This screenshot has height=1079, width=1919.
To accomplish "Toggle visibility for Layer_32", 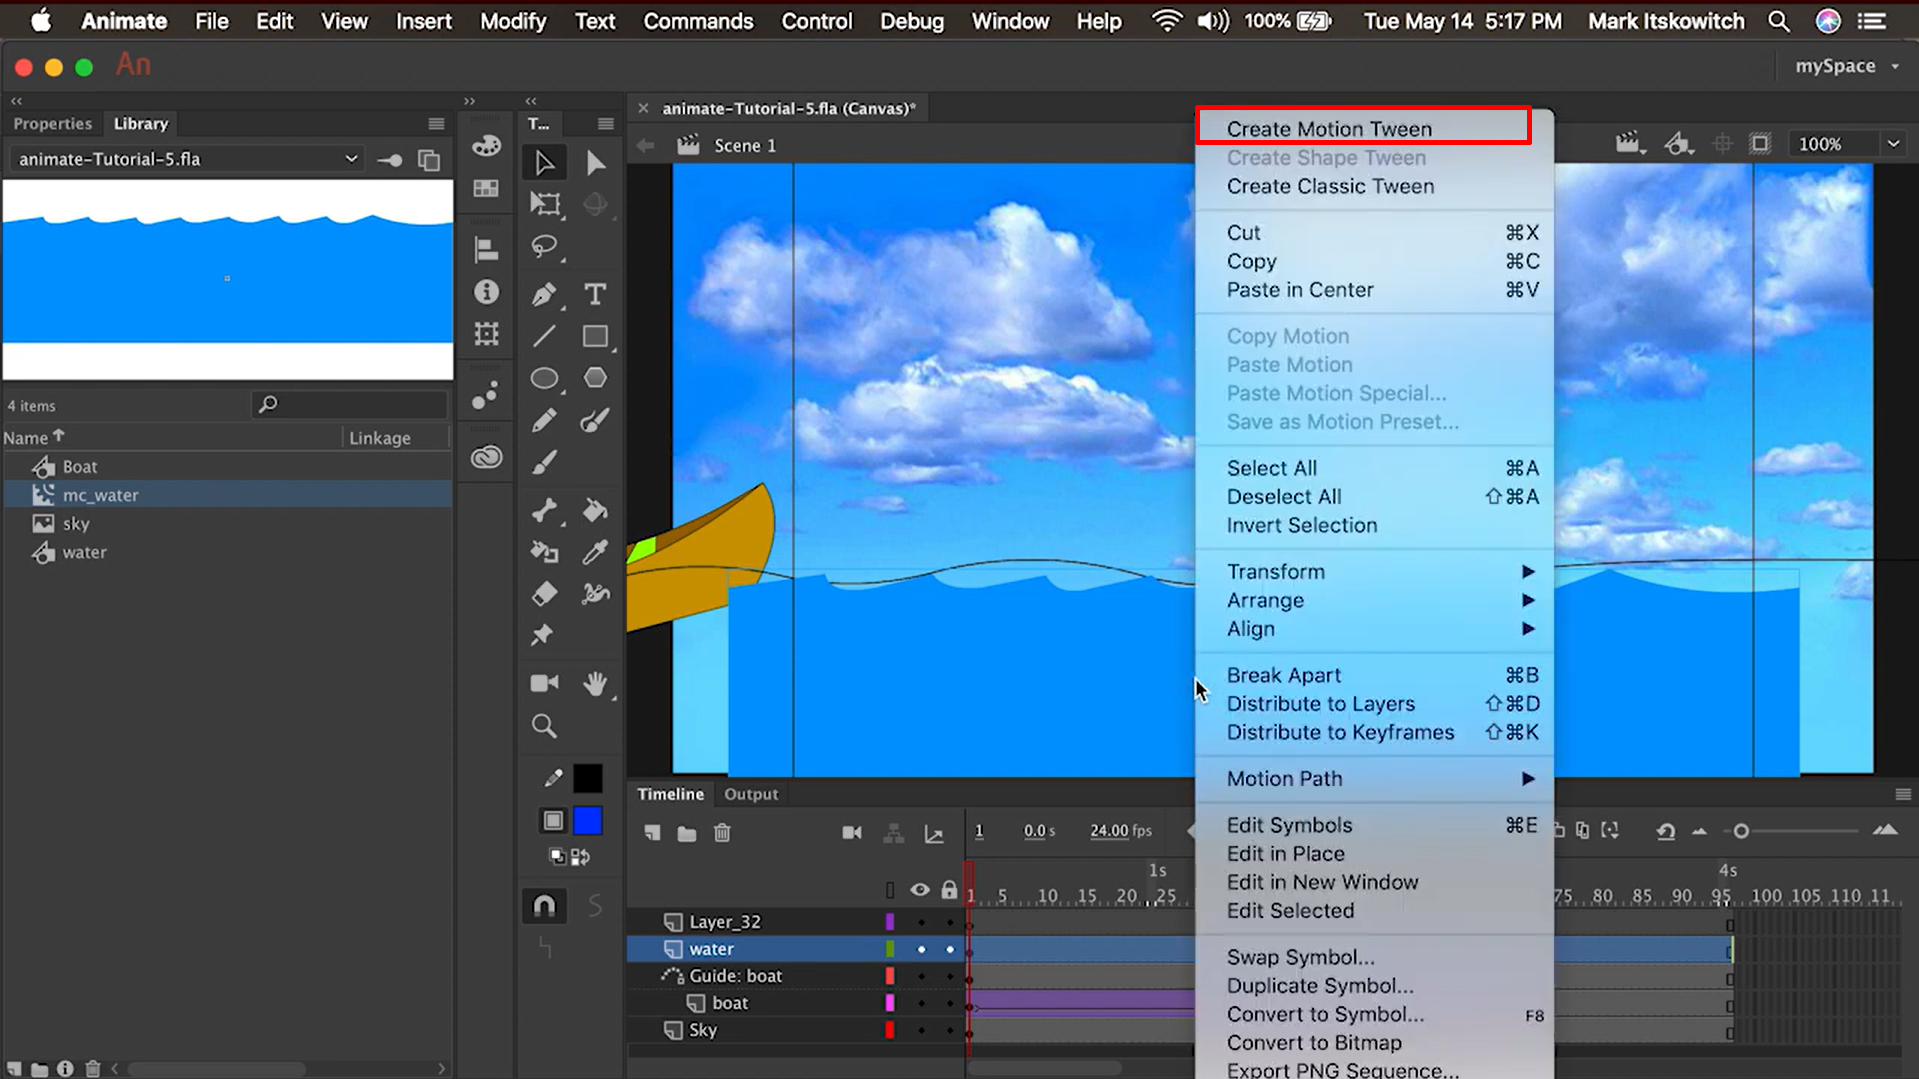I will tap(921, 922).
